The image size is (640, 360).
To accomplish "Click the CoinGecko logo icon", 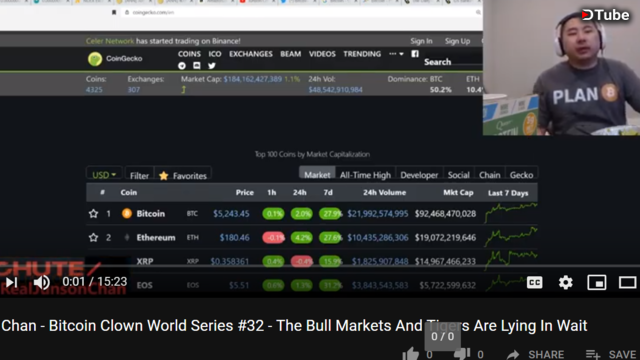I will pos(95,59).
